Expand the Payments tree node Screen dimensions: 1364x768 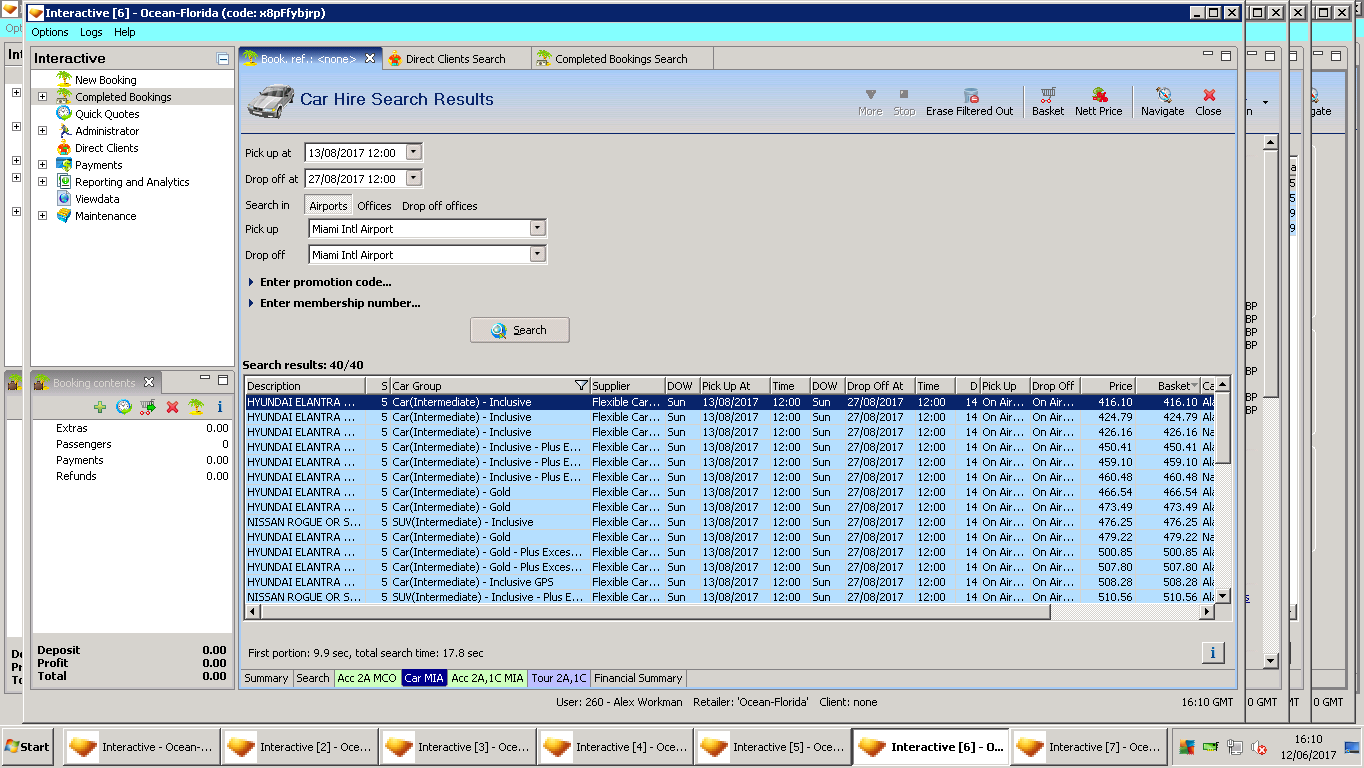coord(42,165)
